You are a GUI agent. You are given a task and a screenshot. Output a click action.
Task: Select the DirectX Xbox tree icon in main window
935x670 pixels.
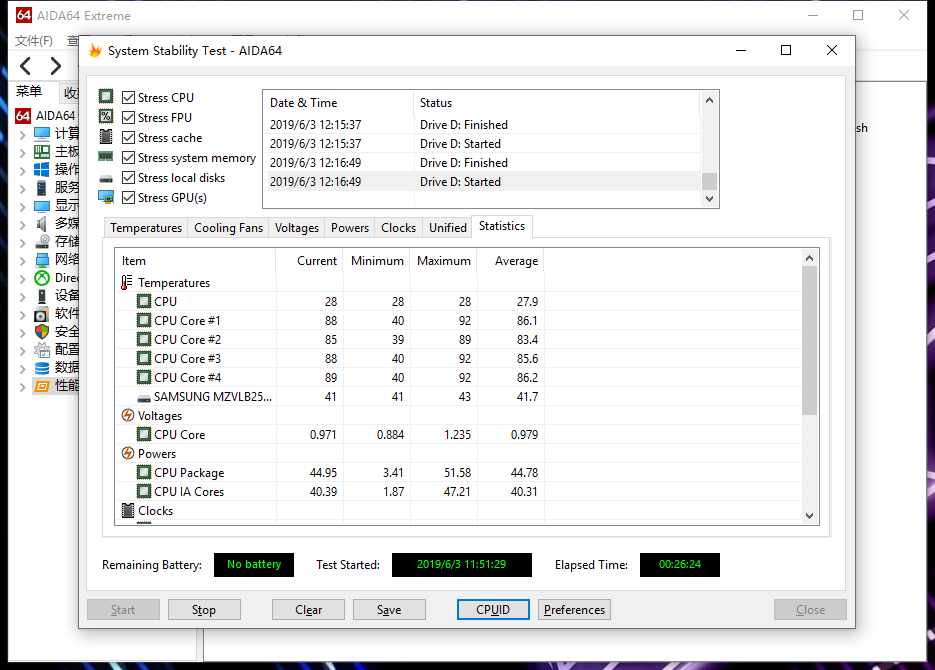coord(42,278)
